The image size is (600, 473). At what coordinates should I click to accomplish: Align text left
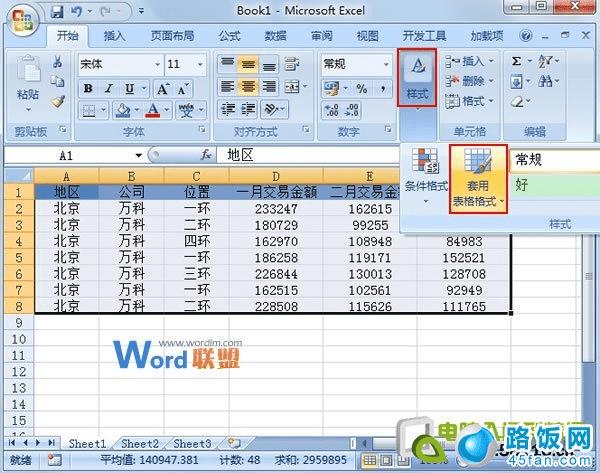point(227,87)
